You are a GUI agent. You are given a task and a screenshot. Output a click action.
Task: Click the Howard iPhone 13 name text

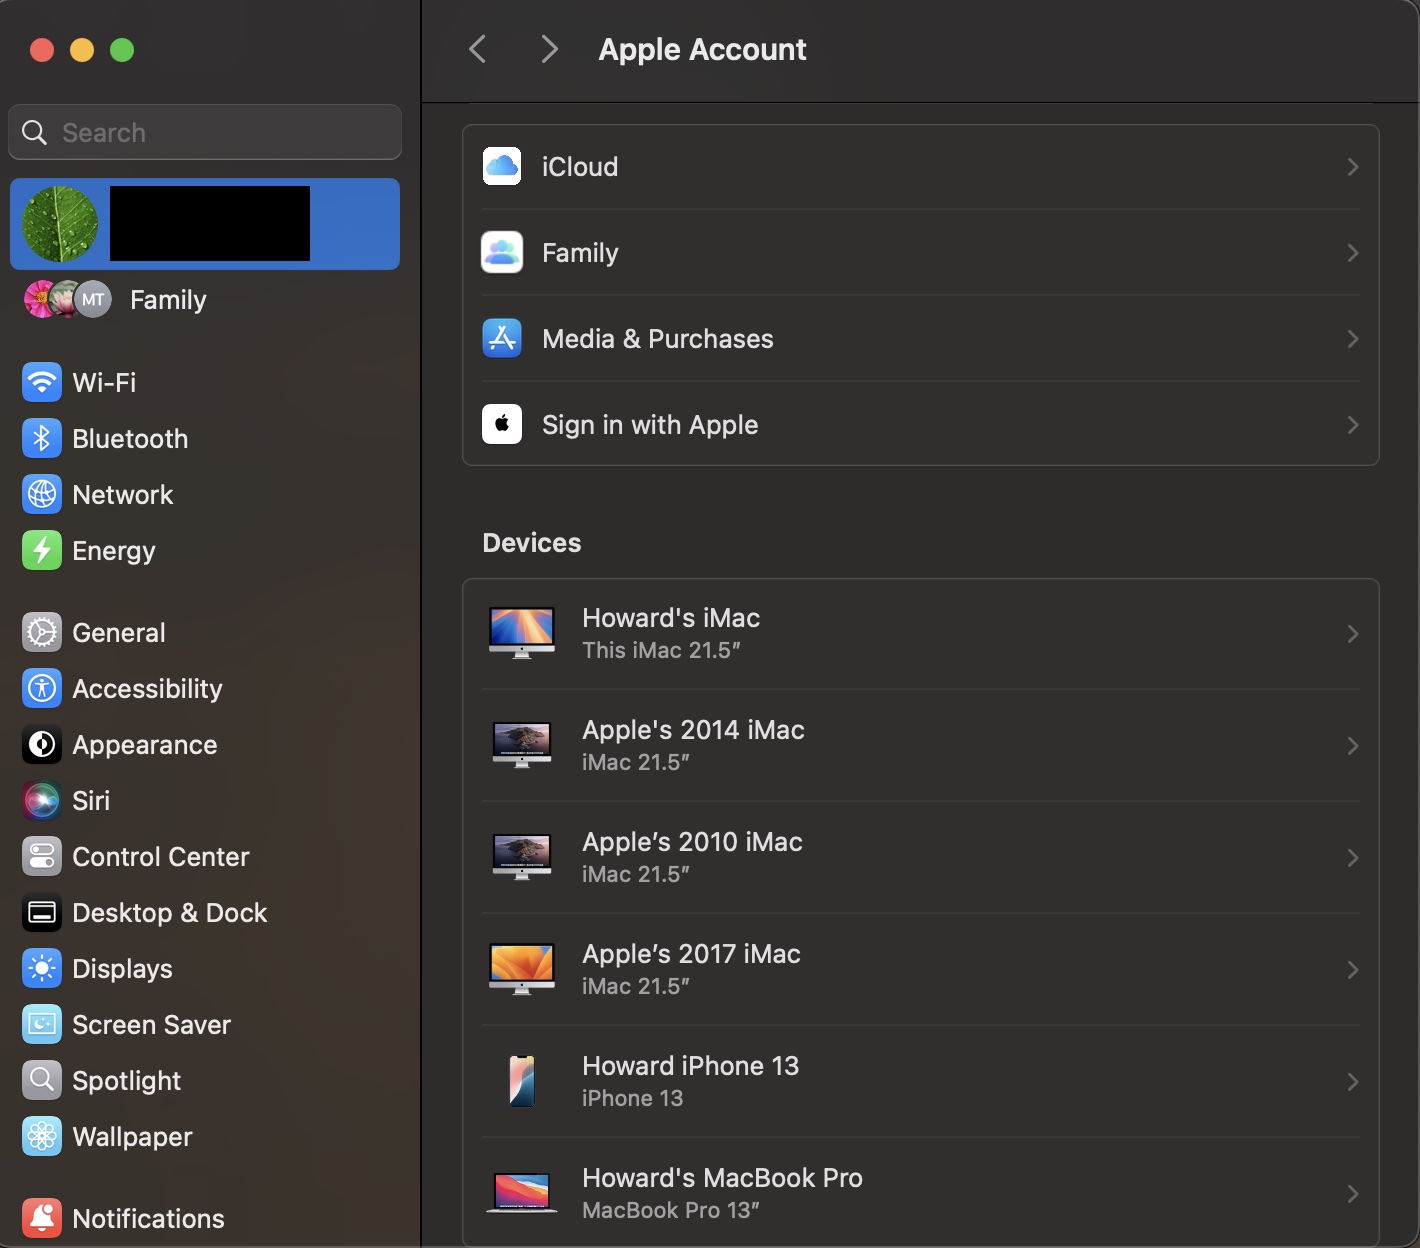point(690,1066)
